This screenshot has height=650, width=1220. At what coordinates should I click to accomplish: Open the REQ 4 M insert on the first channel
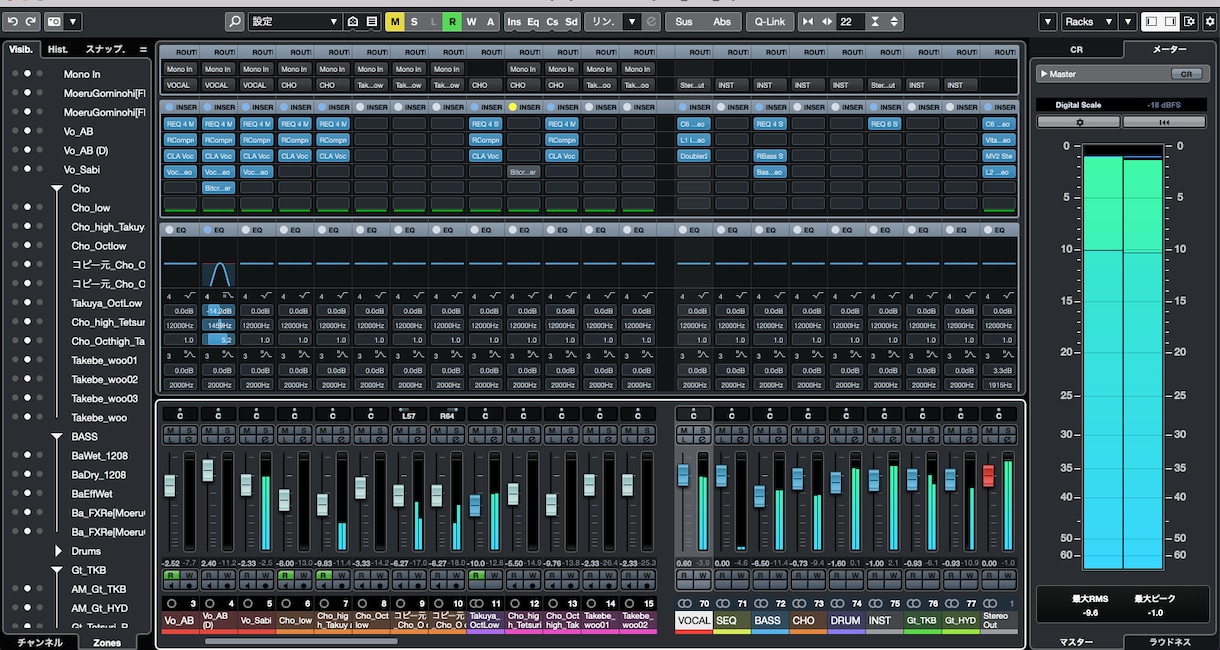[x=180, y=124]
